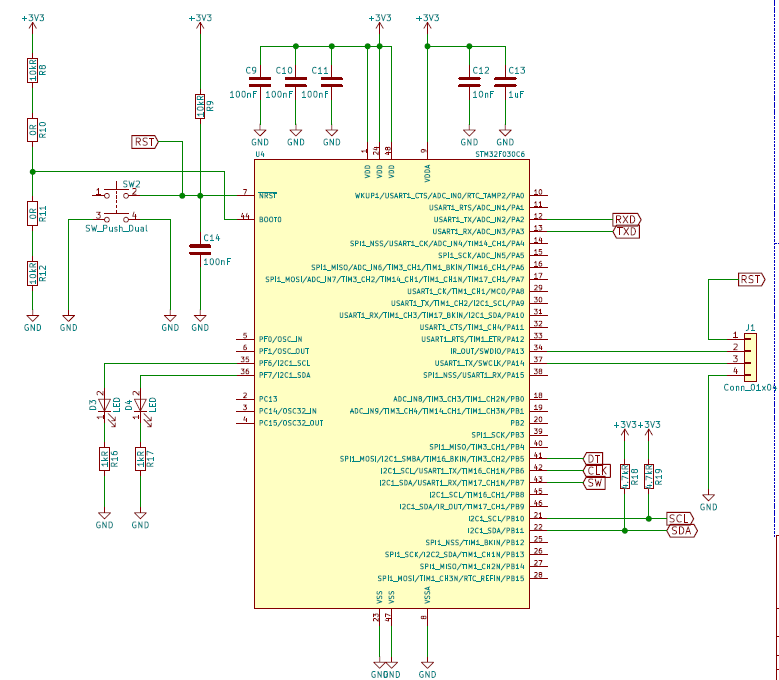Select LED D3 symbol
Viewport: 779px width, 680px height.
point(104,405)
